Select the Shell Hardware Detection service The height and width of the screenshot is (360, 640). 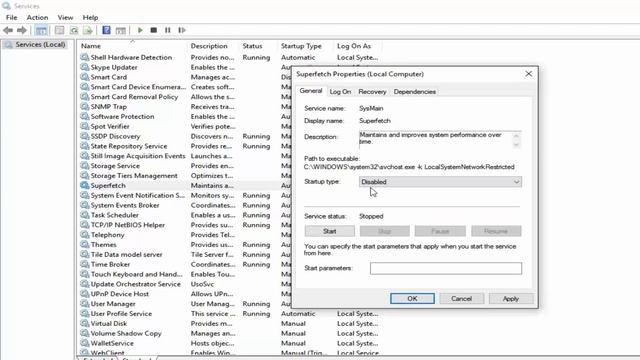point(131,57)
